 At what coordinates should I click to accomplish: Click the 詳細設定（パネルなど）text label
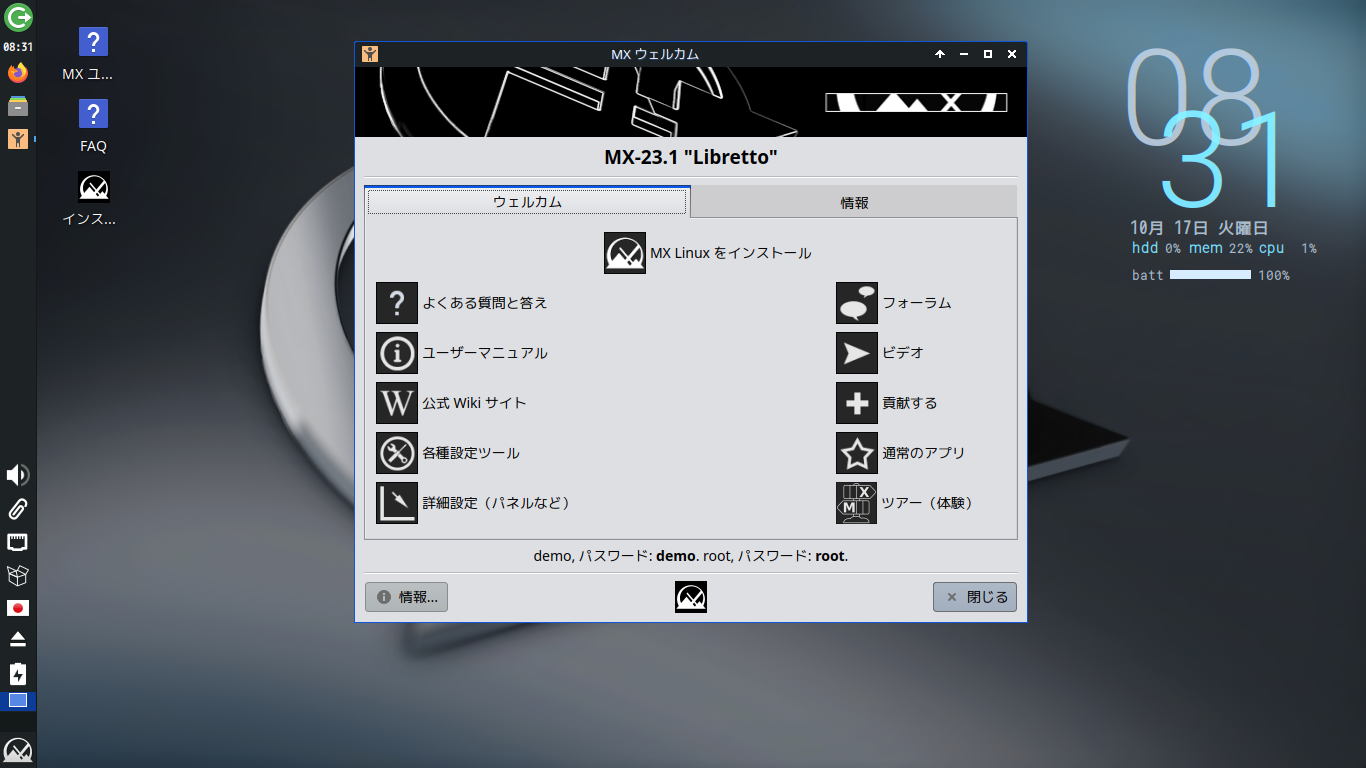point(496,503)
